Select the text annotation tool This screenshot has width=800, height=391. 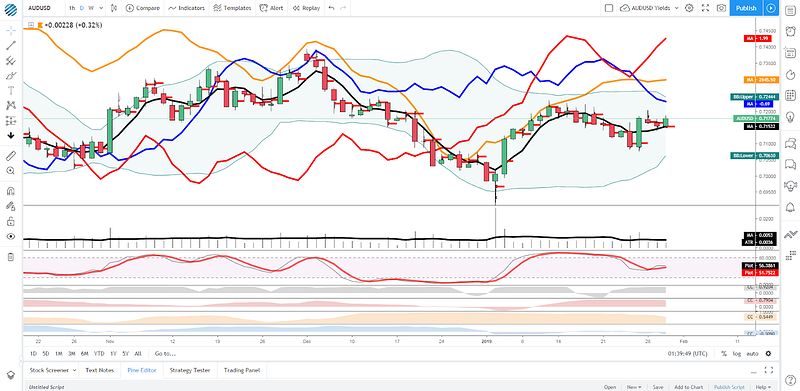click(x=11, y=90)
